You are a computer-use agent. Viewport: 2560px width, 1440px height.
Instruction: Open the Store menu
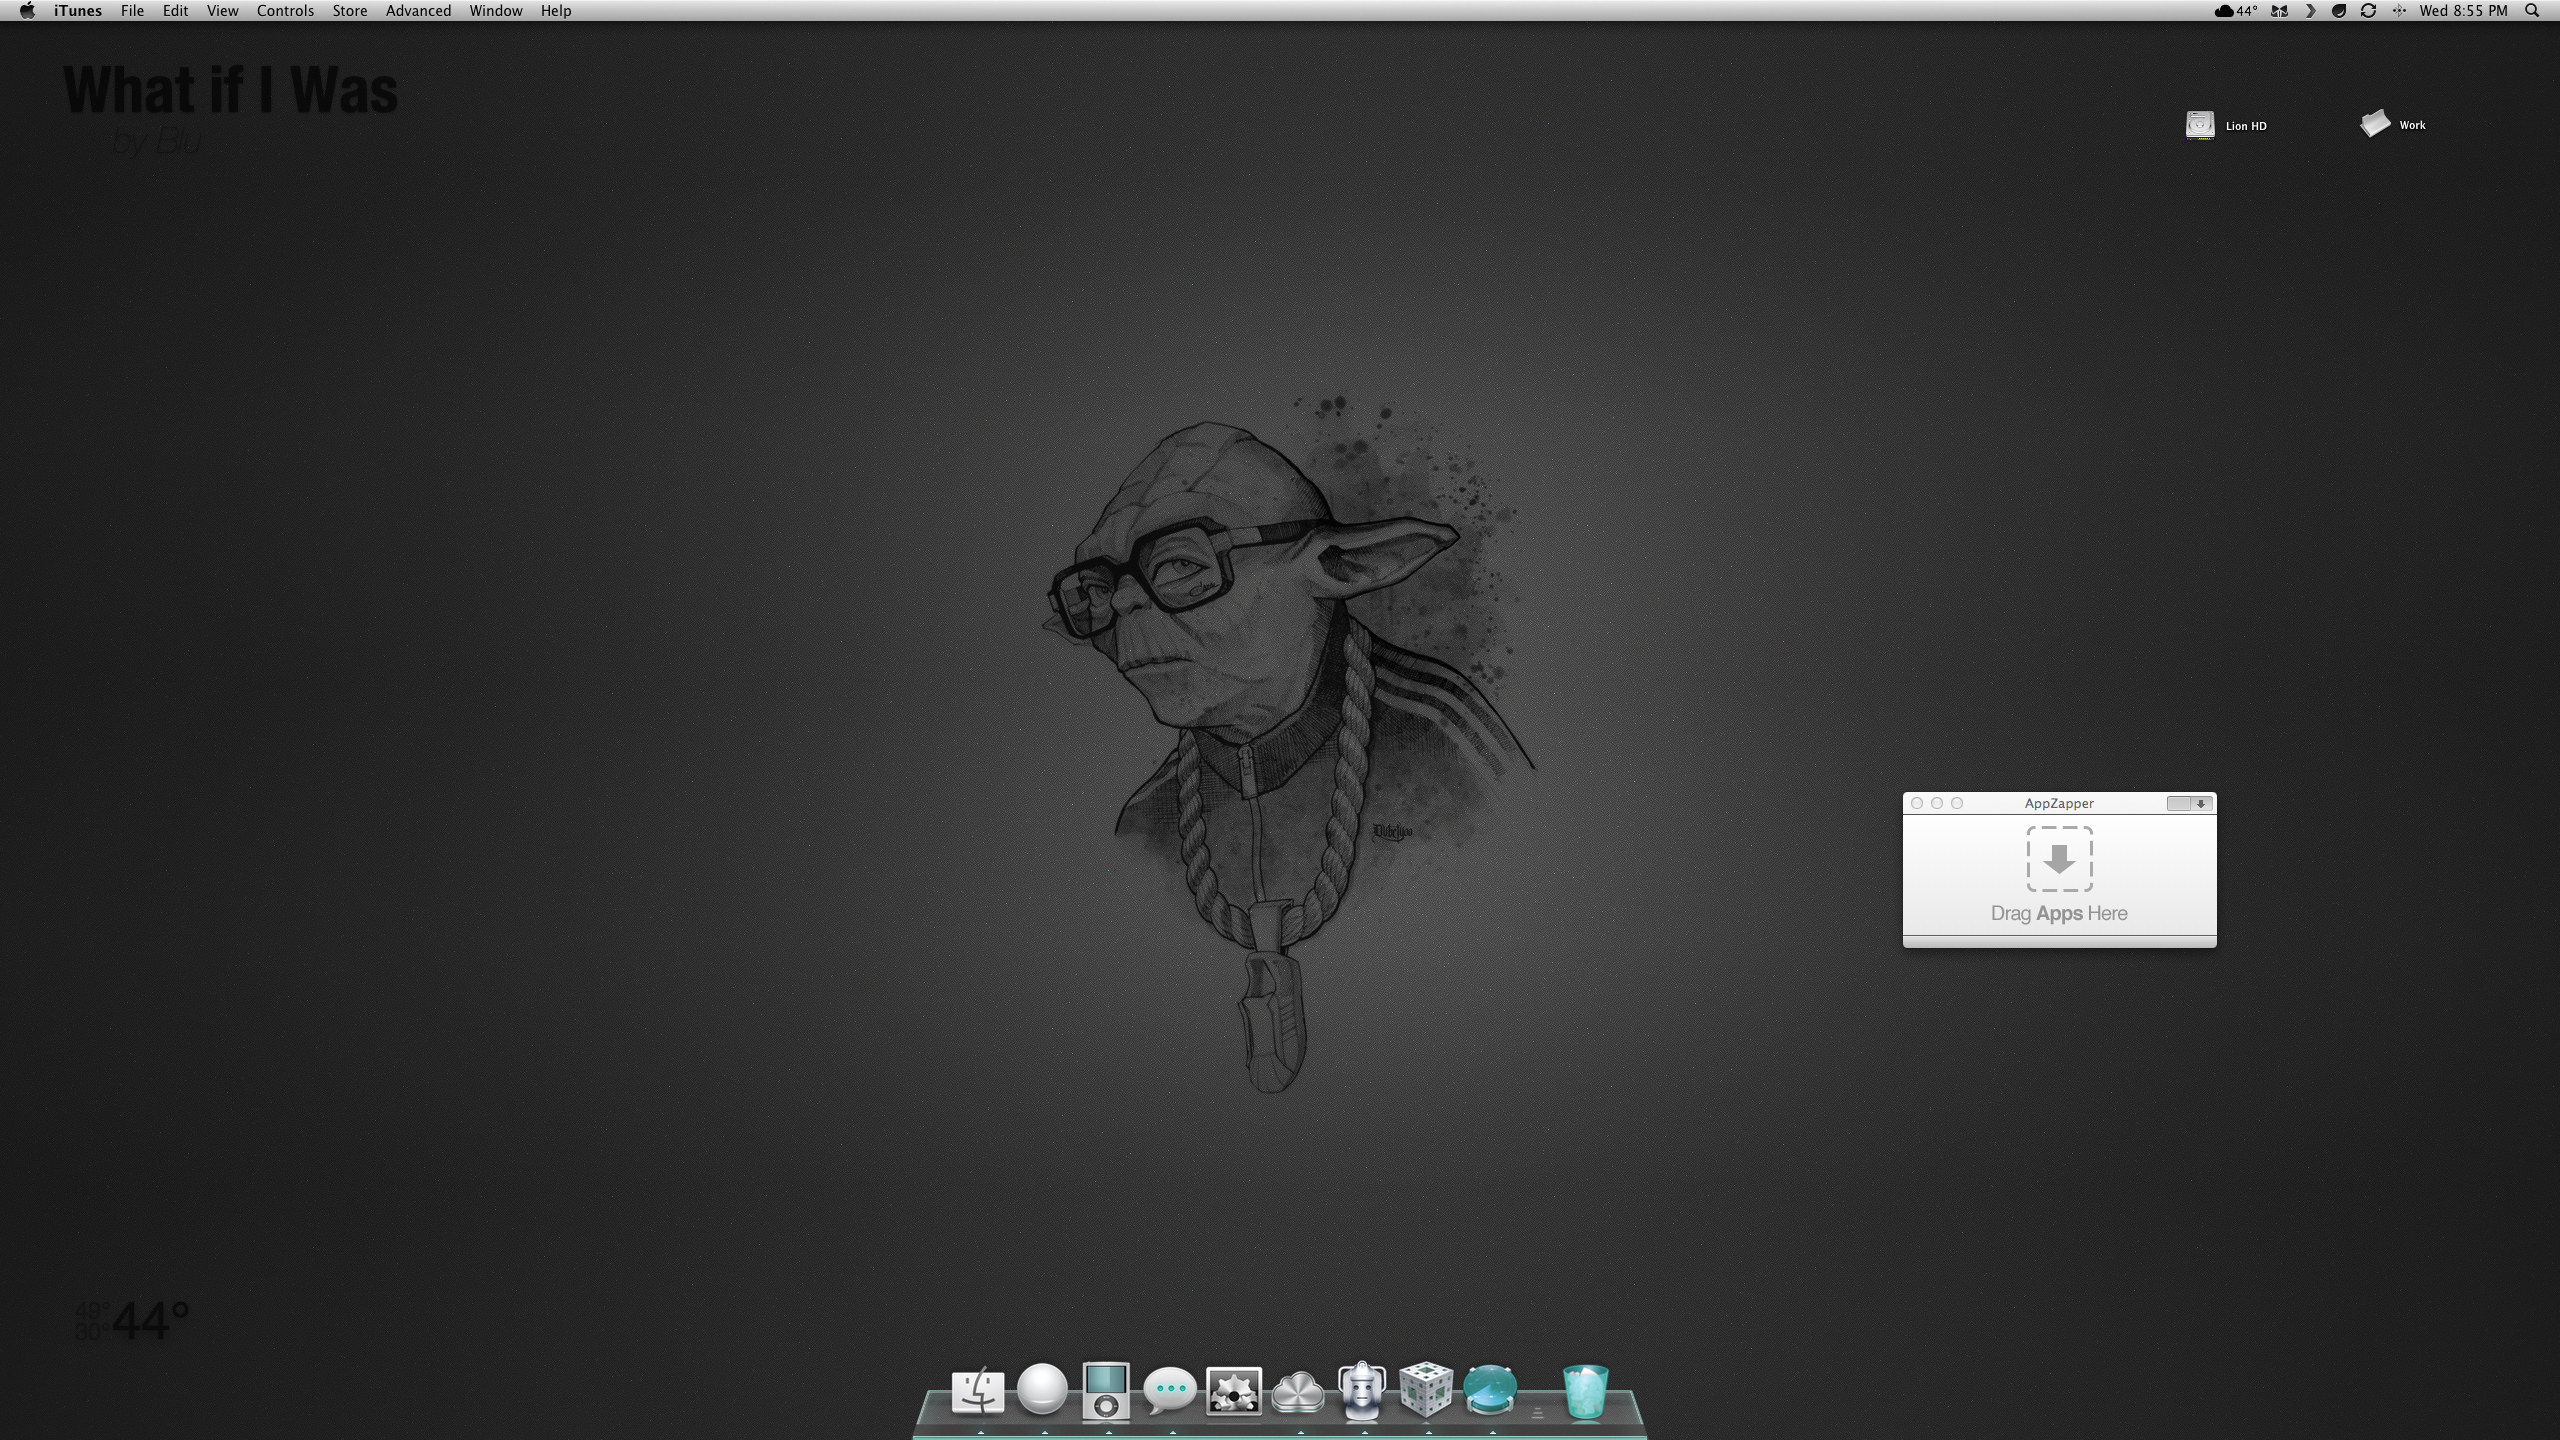[349, 11]
